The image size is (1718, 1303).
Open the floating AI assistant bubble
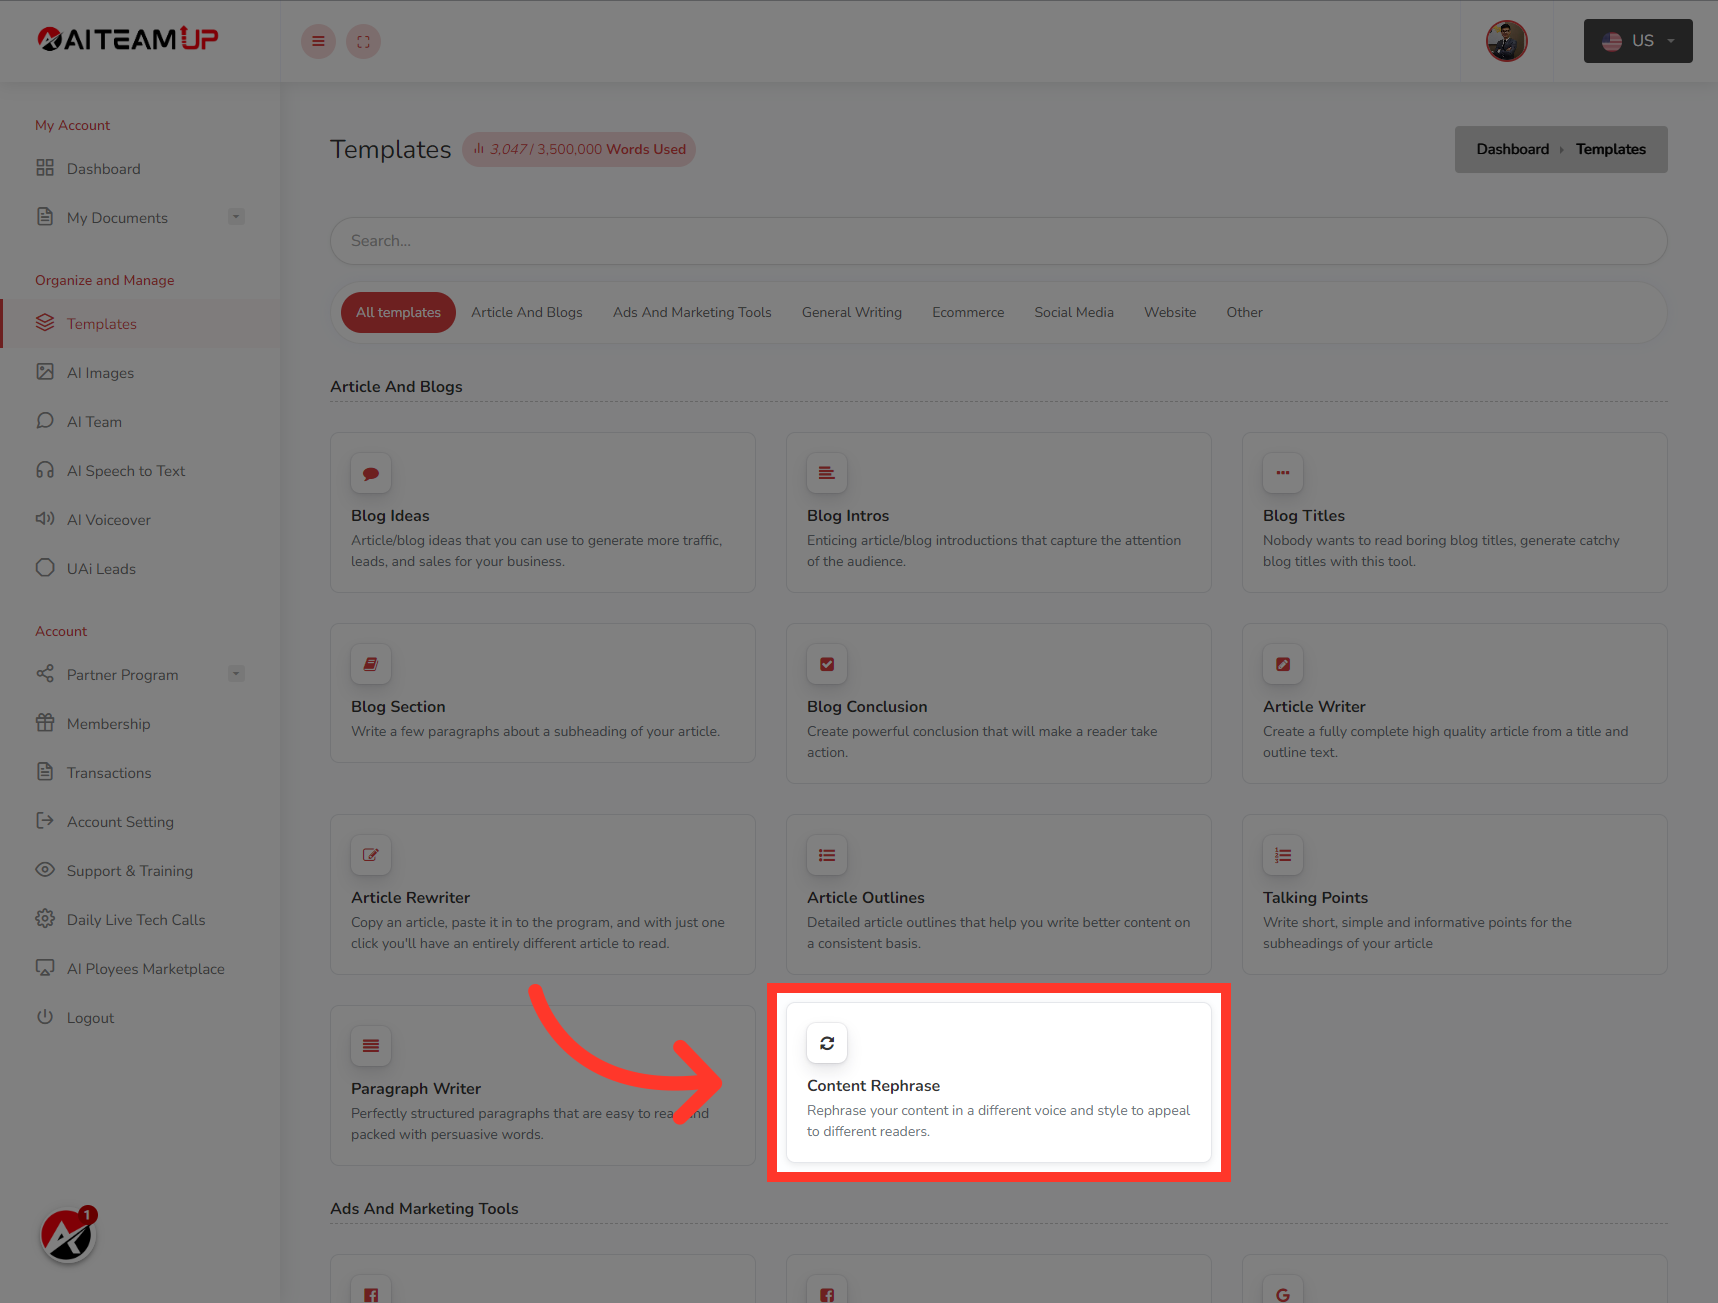tap(66, 1236)
